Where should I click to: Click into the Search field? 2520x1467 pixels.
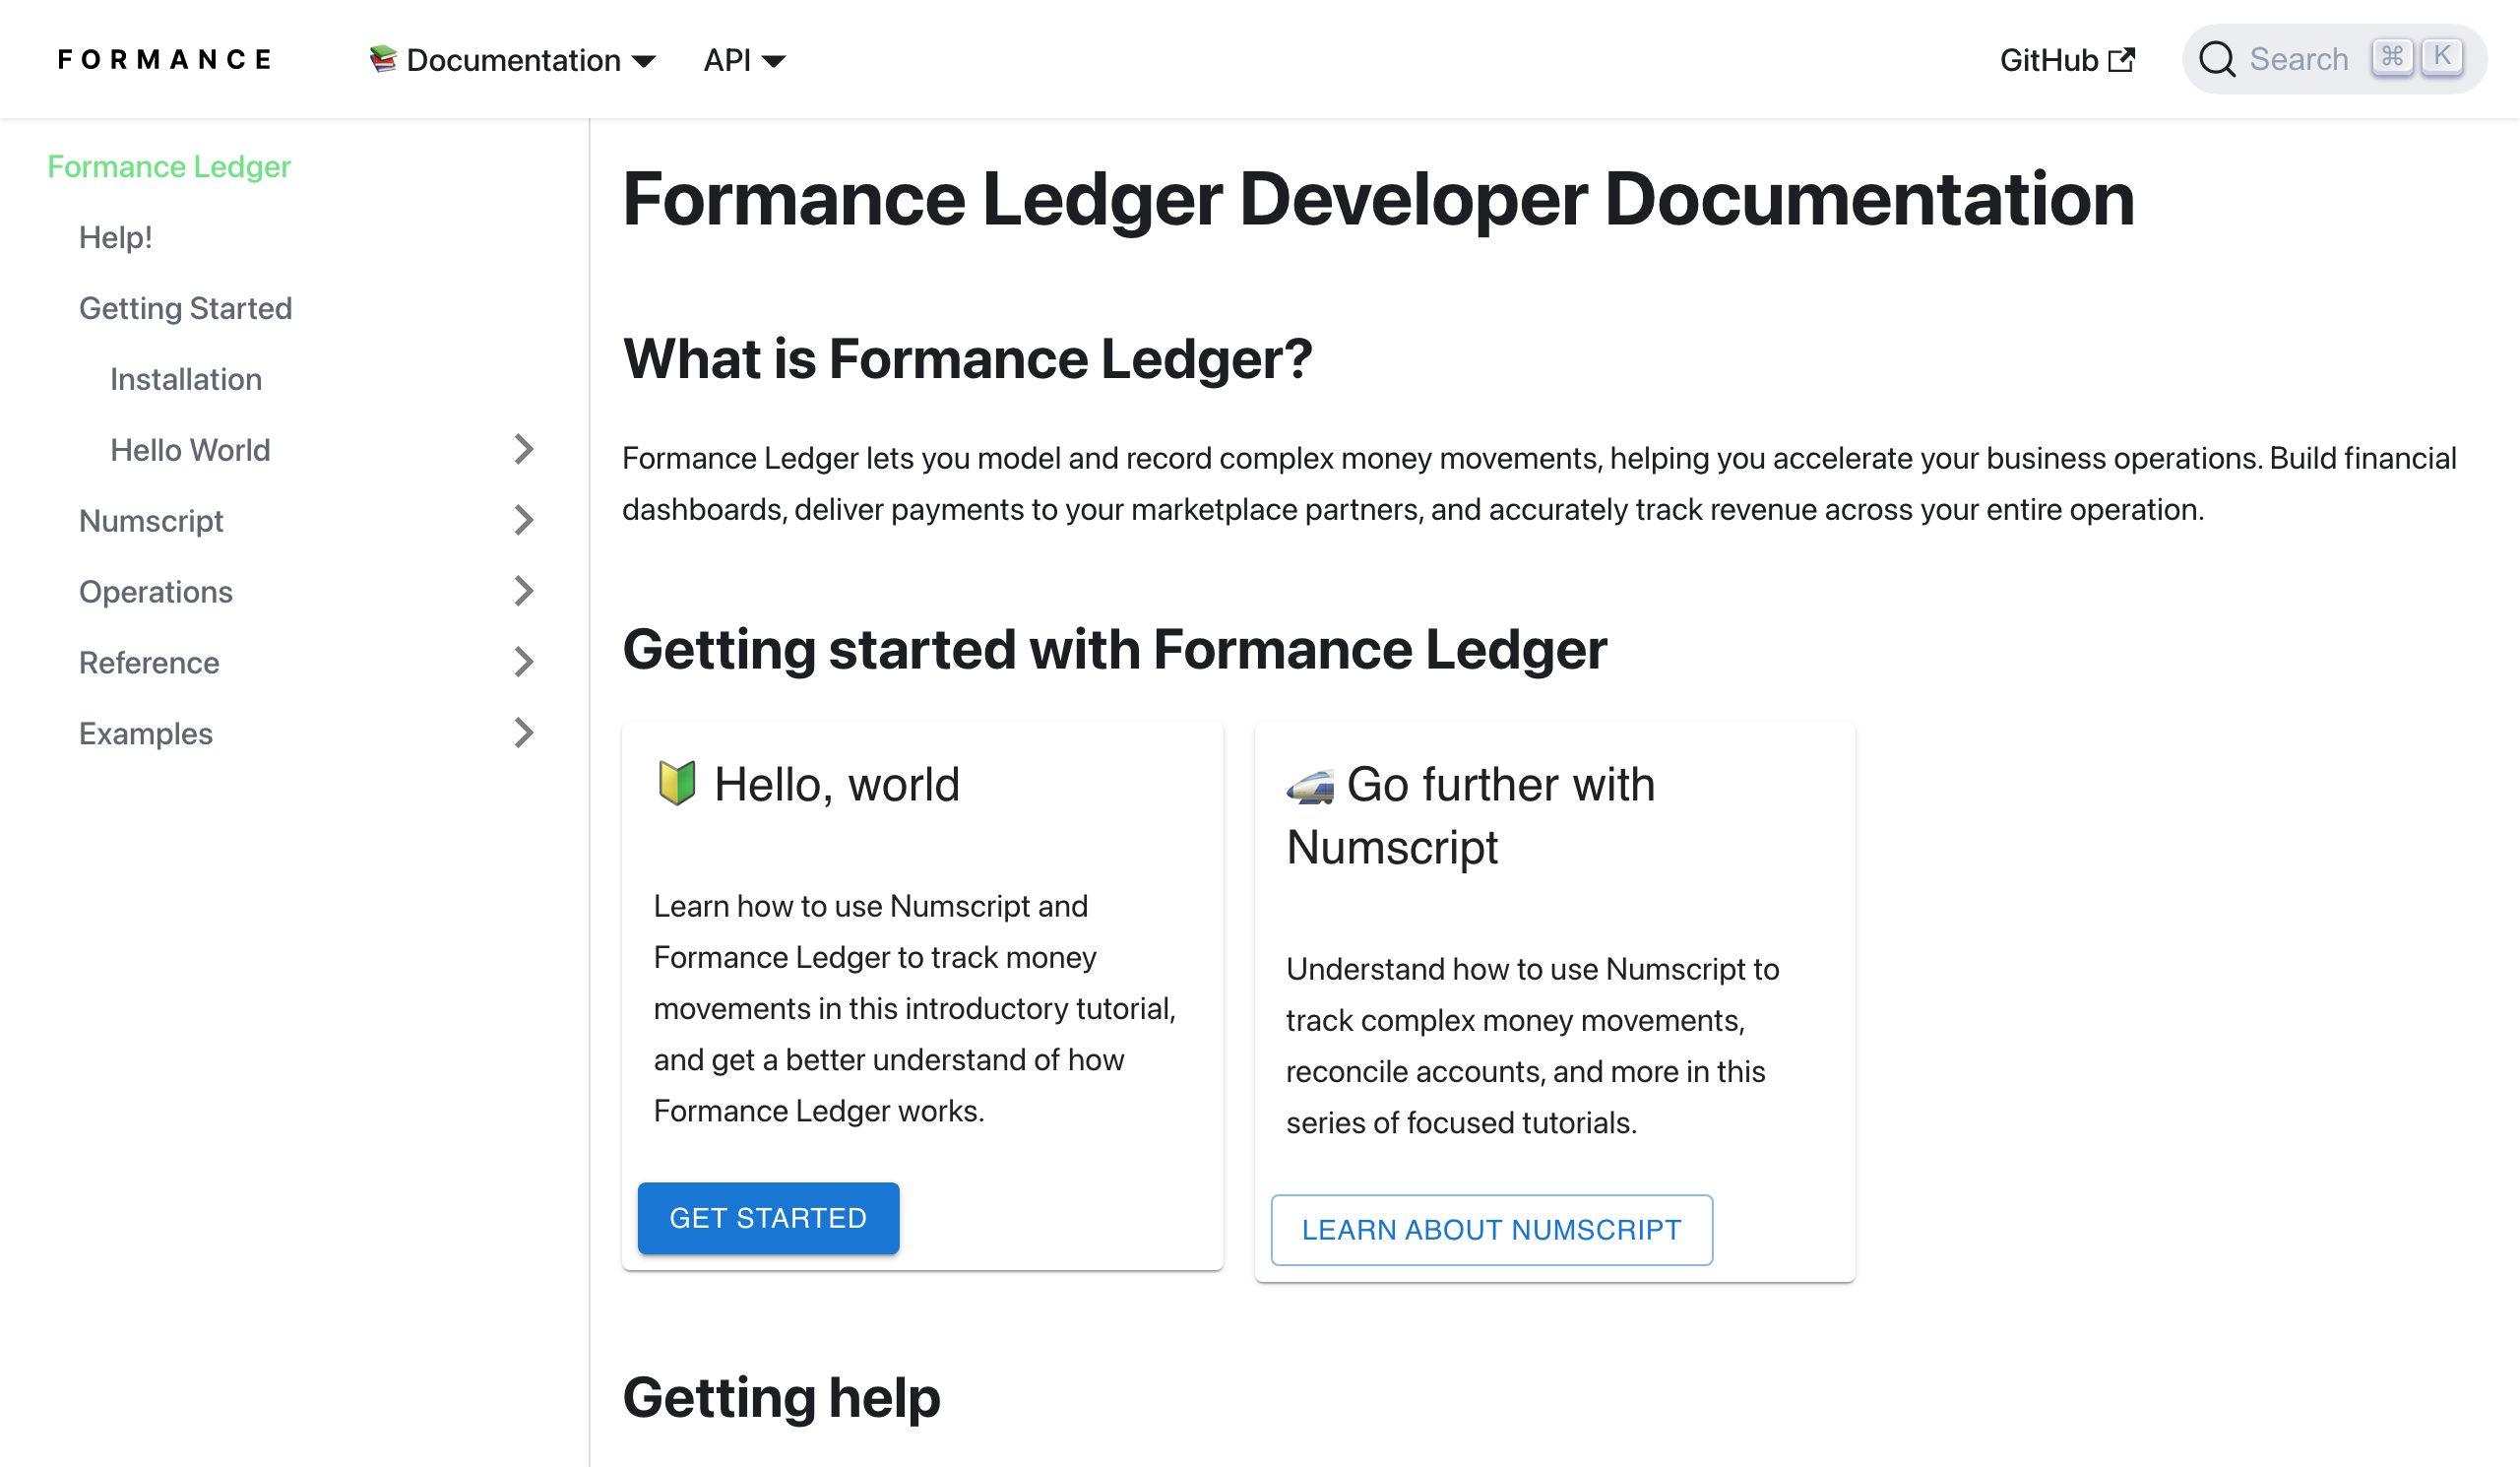click(2334, 59)
